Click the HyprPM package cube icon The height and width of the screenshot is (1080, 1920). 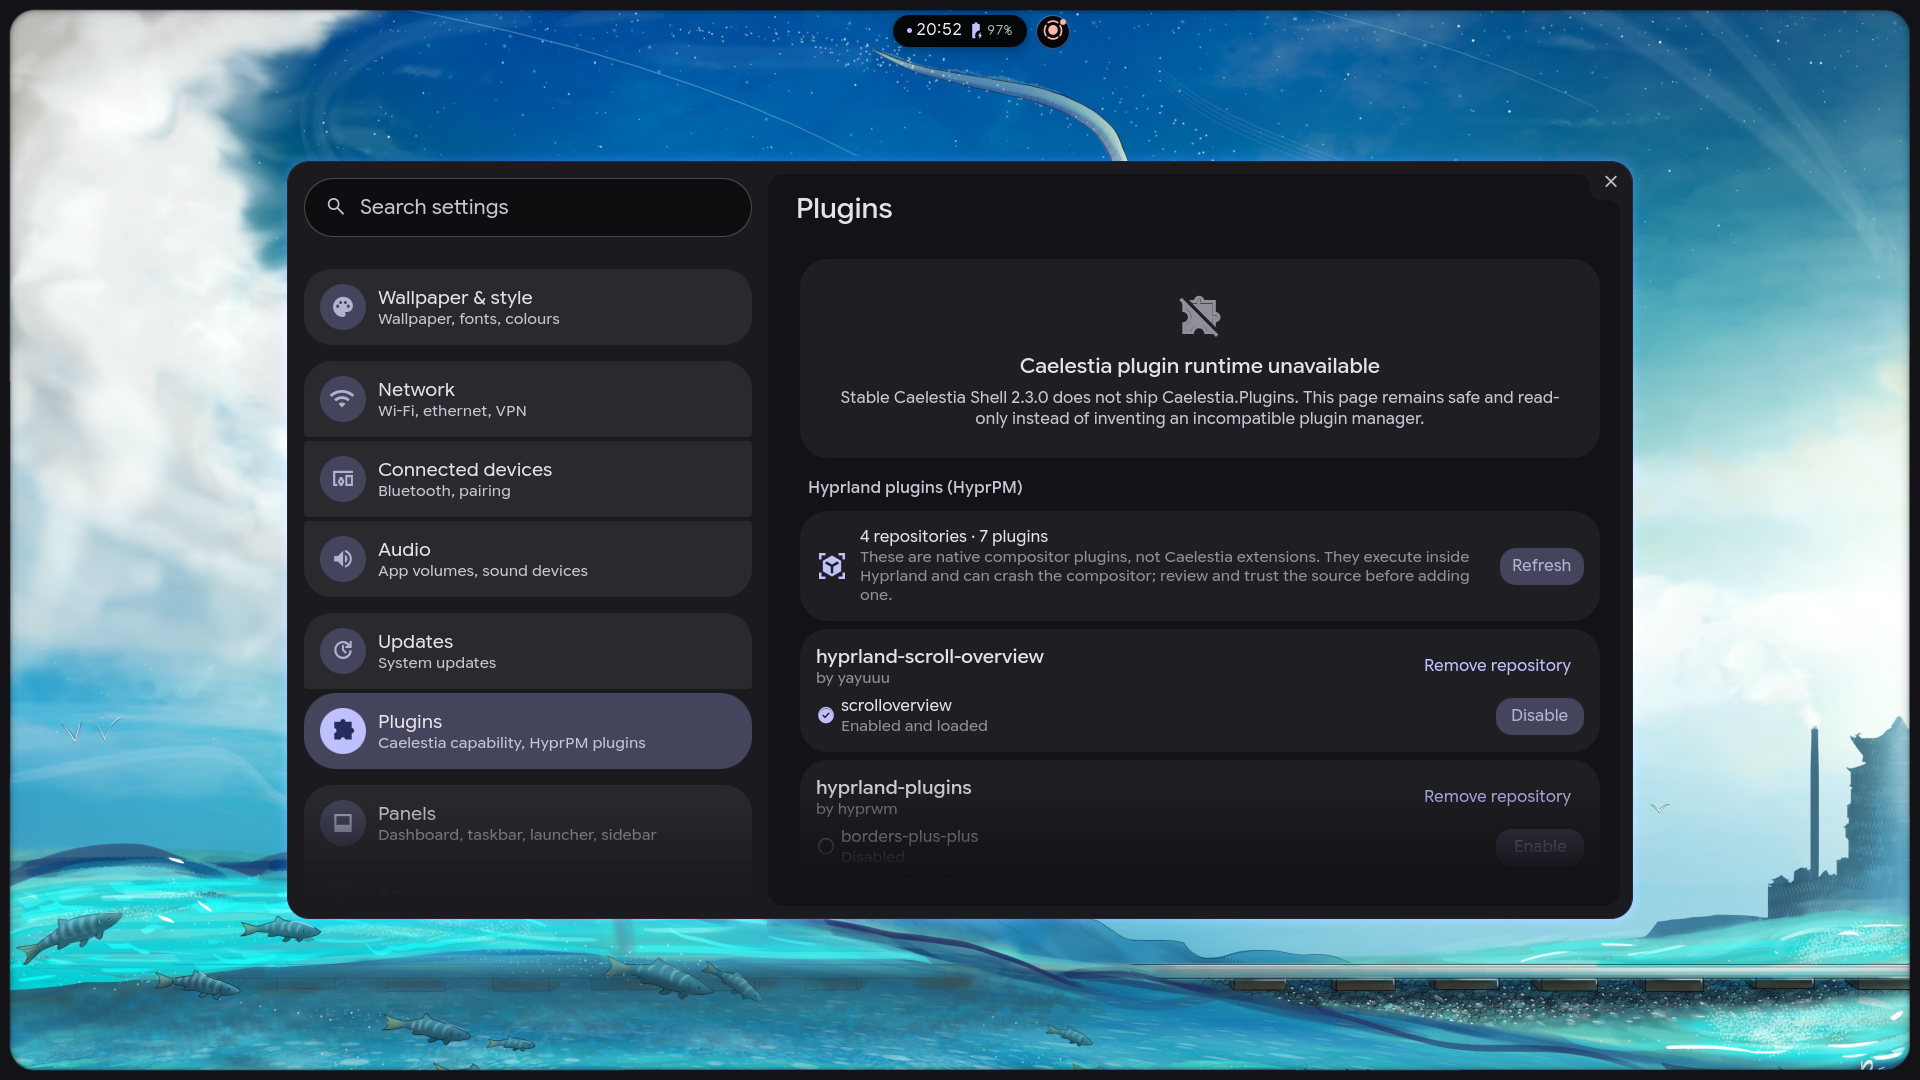click(x=832, y=566)
